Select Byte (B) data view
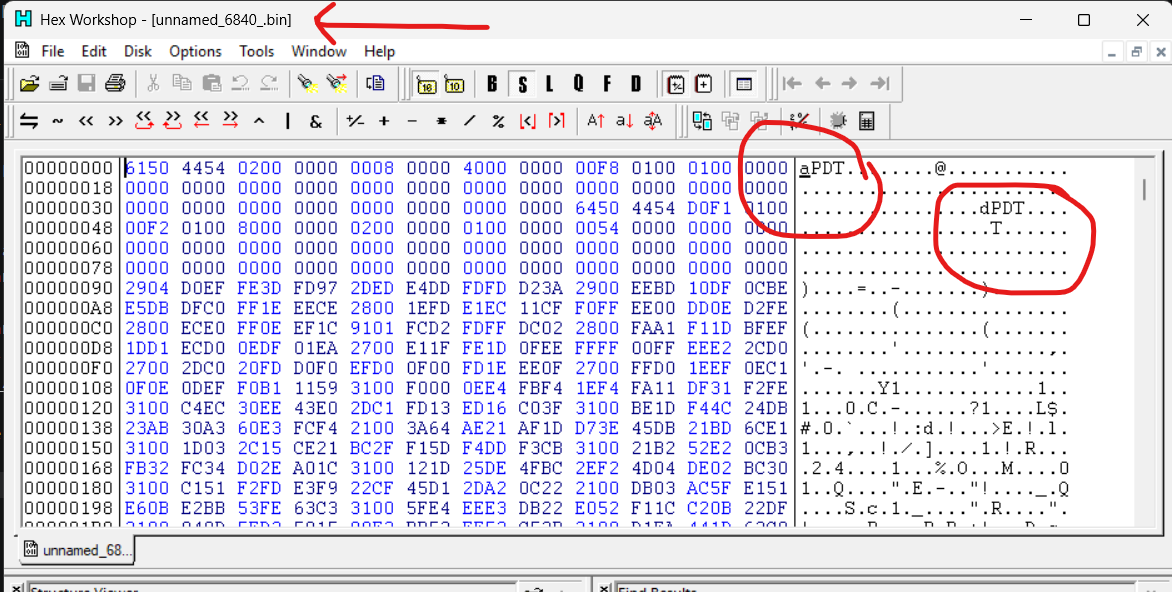This screenshot has height=592, width=1172. pyautogui.click(x=493, y=84)
